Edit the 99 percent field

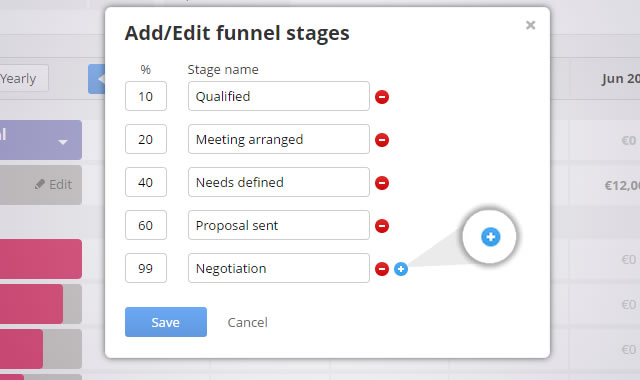(146, 268)
